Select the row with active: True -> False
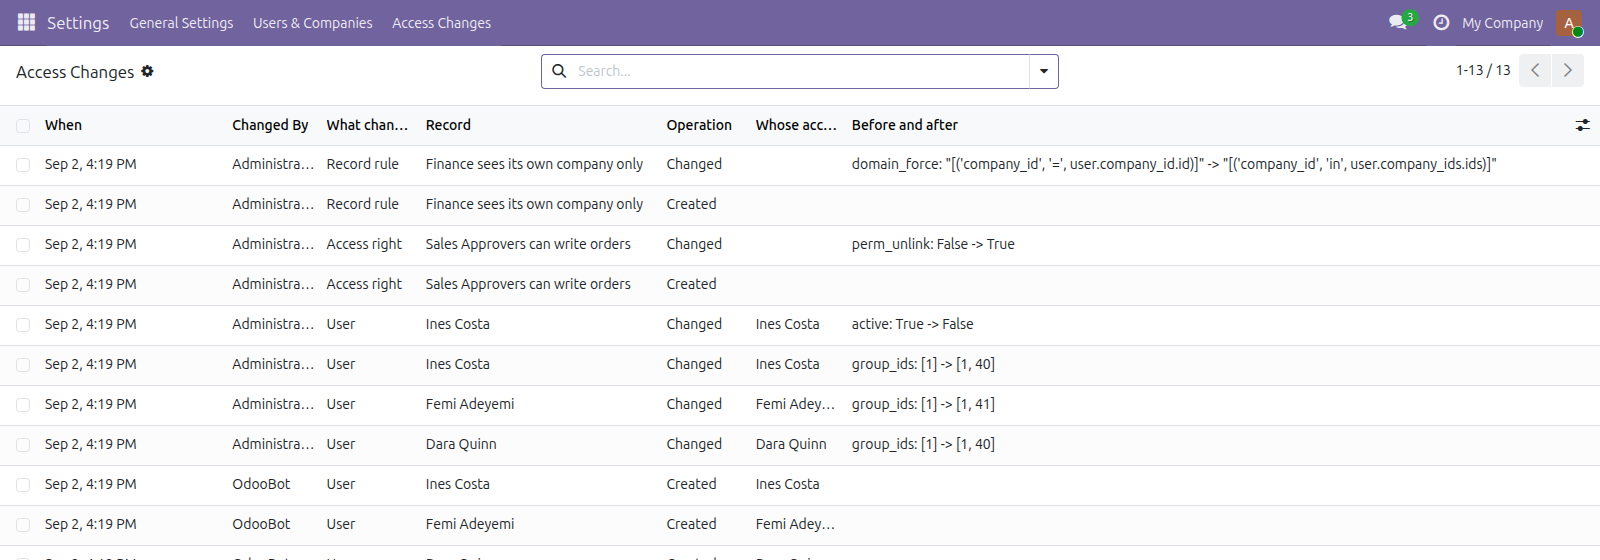Viewport: 1600px width, 560px height. click(x=23, y=325)
